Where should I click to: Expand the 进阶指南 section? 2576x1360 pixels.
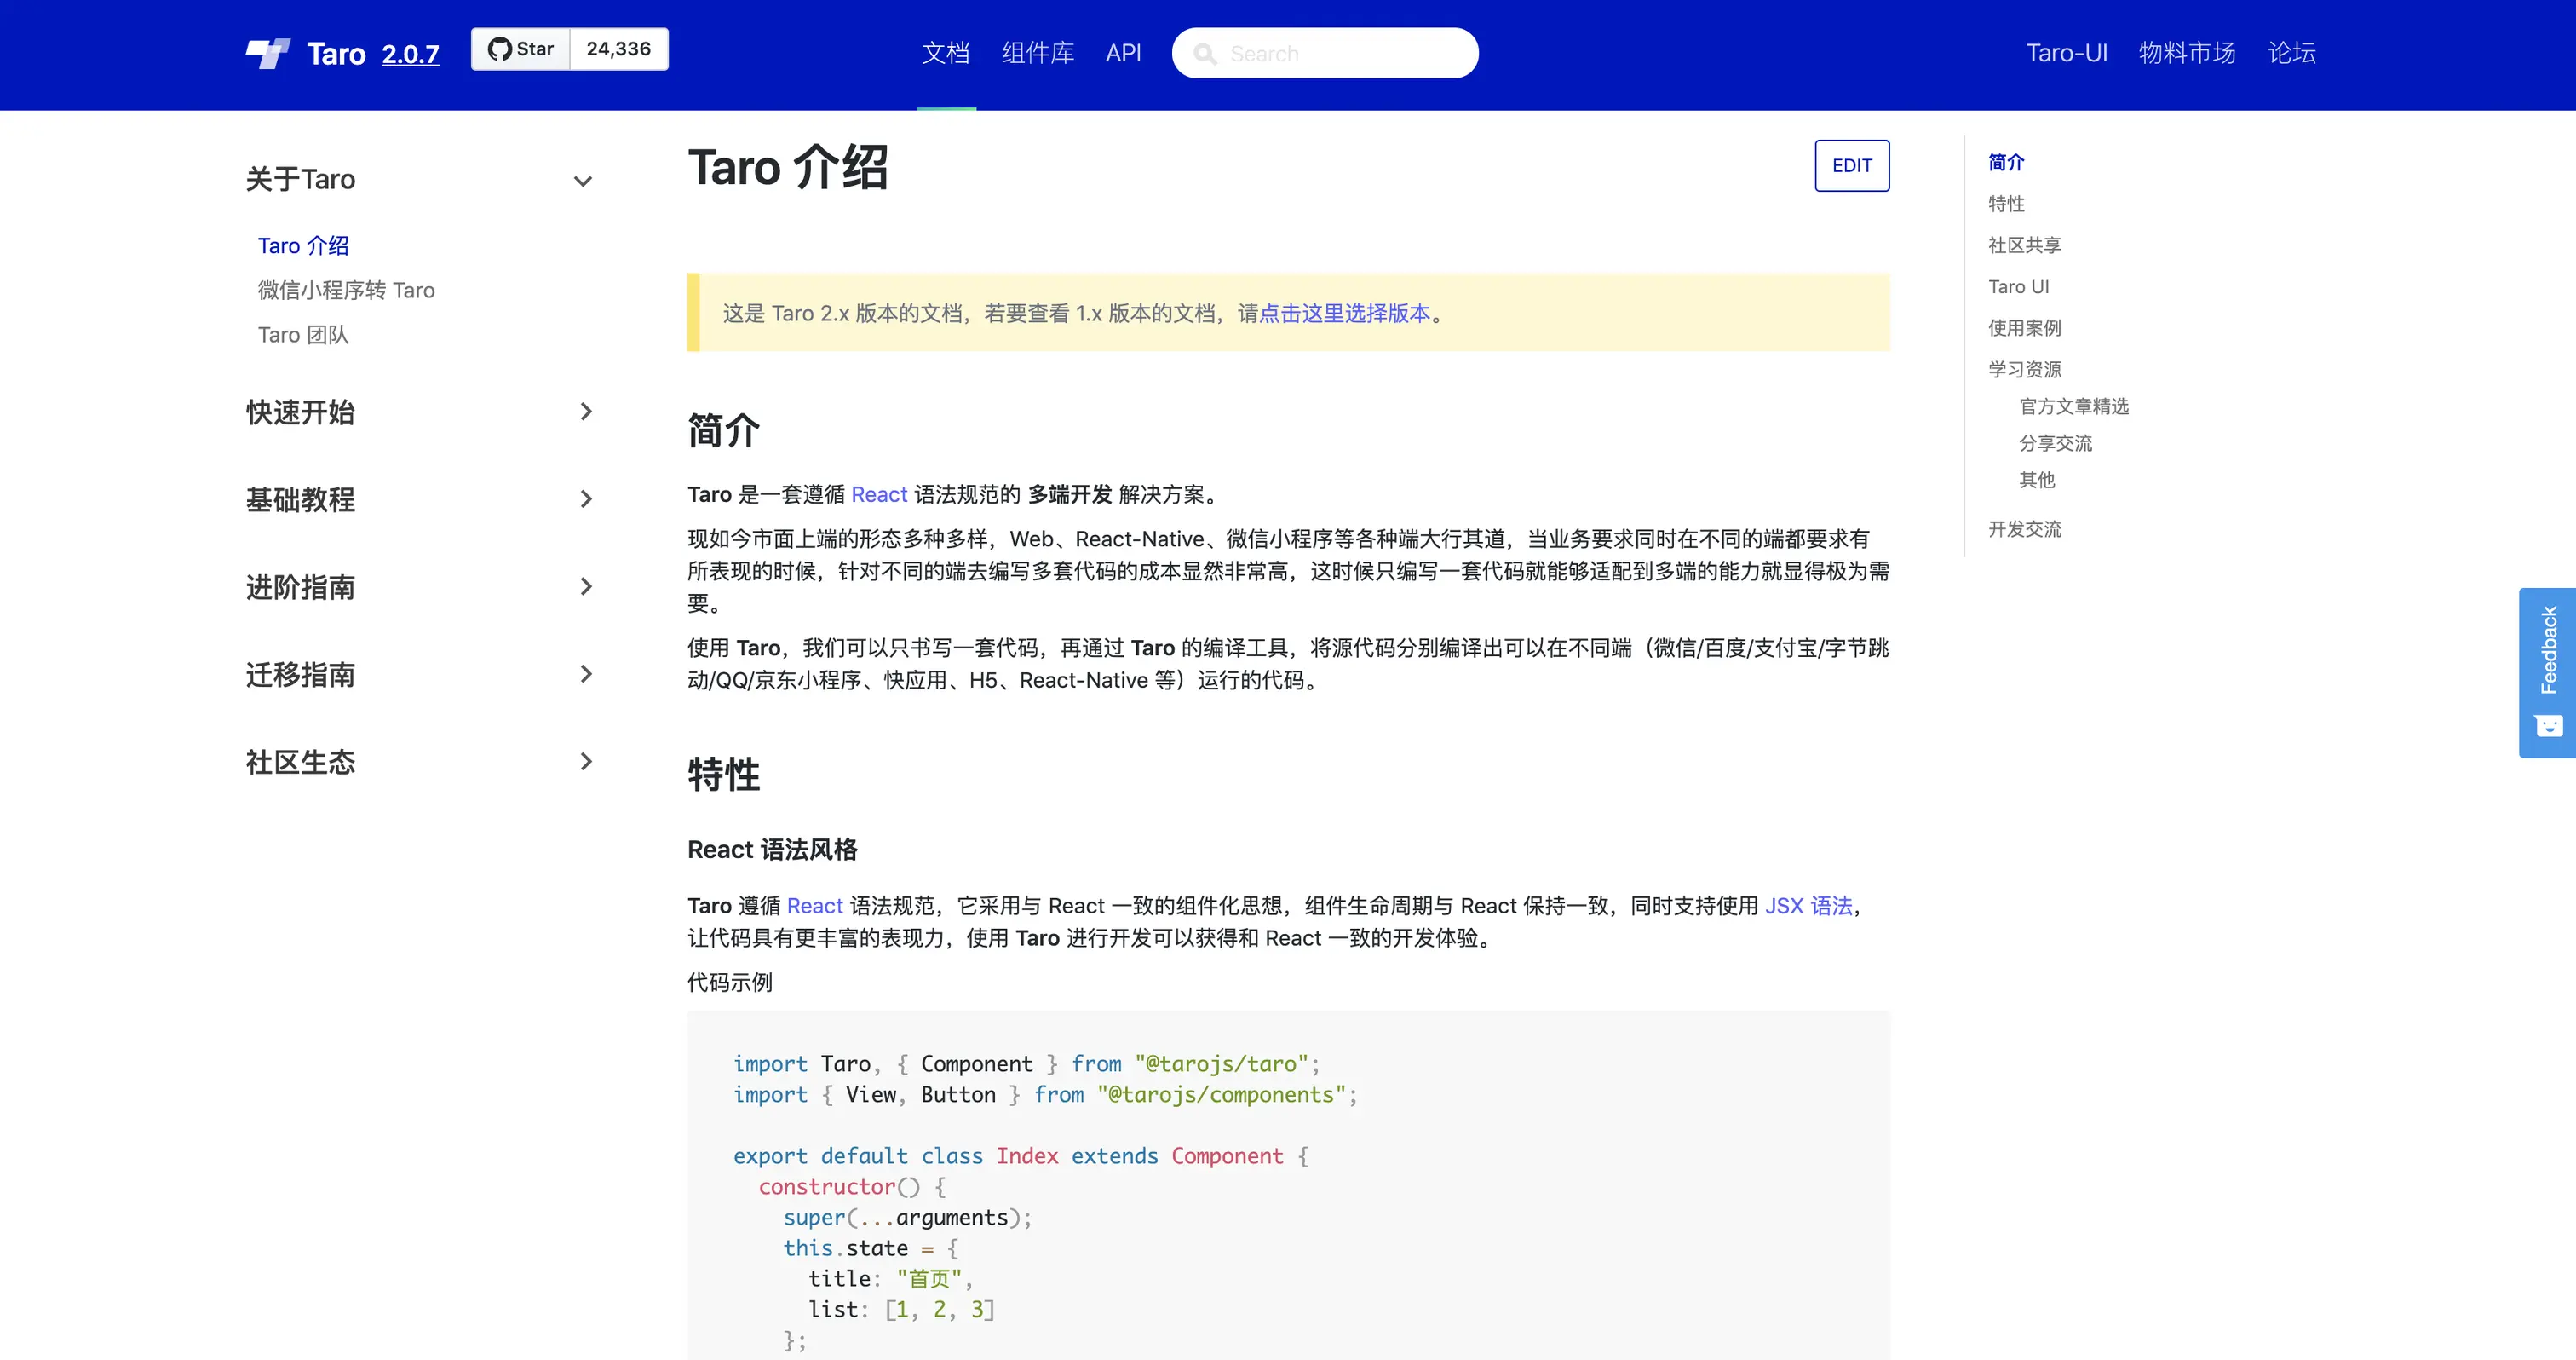(x=585, y=587)
